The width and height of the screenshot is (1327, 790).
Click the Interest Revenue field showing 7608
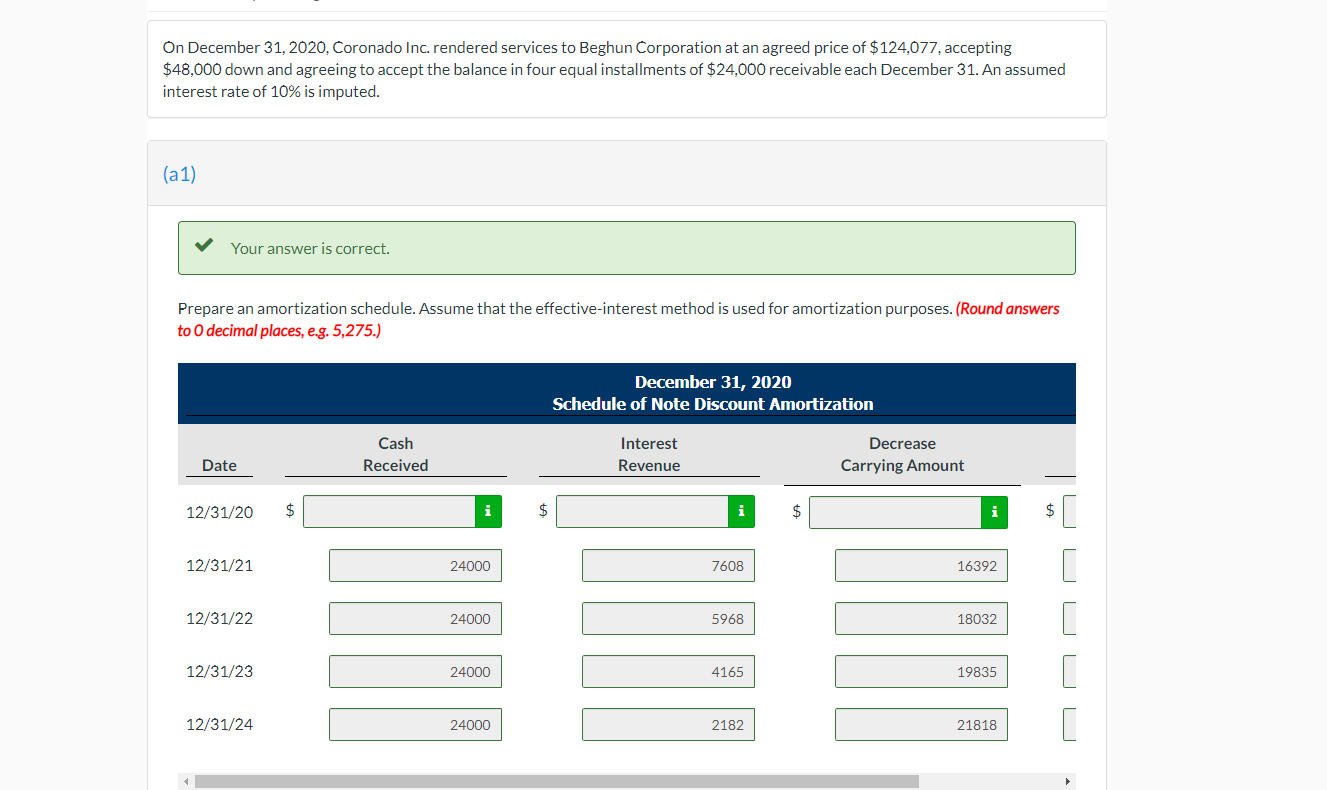coord(668,565)
